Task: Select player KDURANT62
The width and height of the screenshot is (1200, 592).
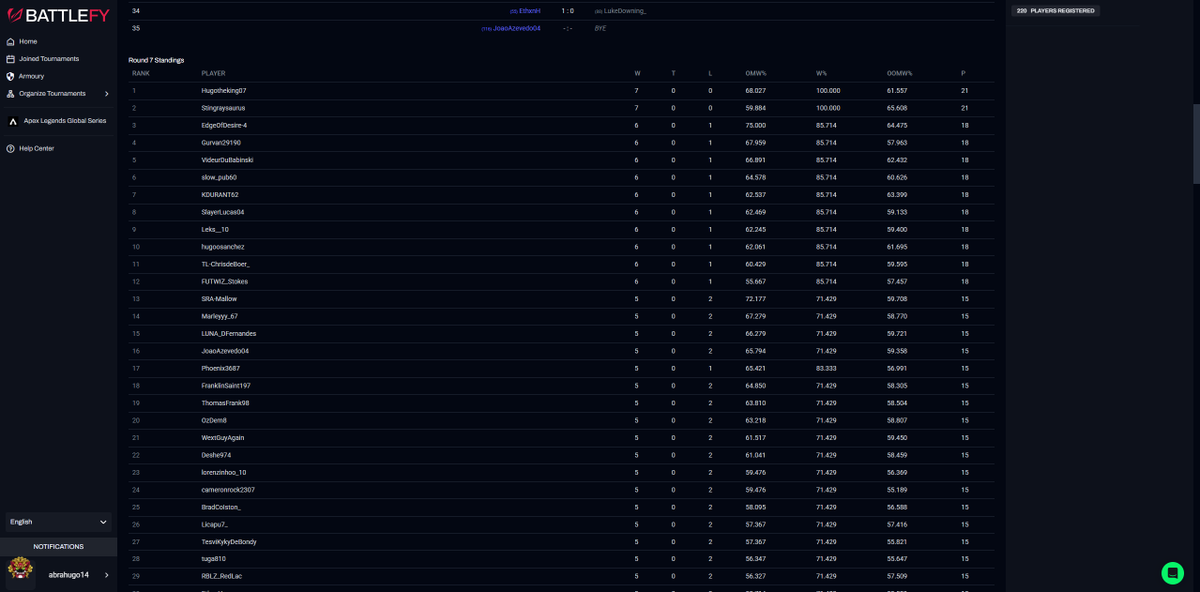Action: (220, 195)
